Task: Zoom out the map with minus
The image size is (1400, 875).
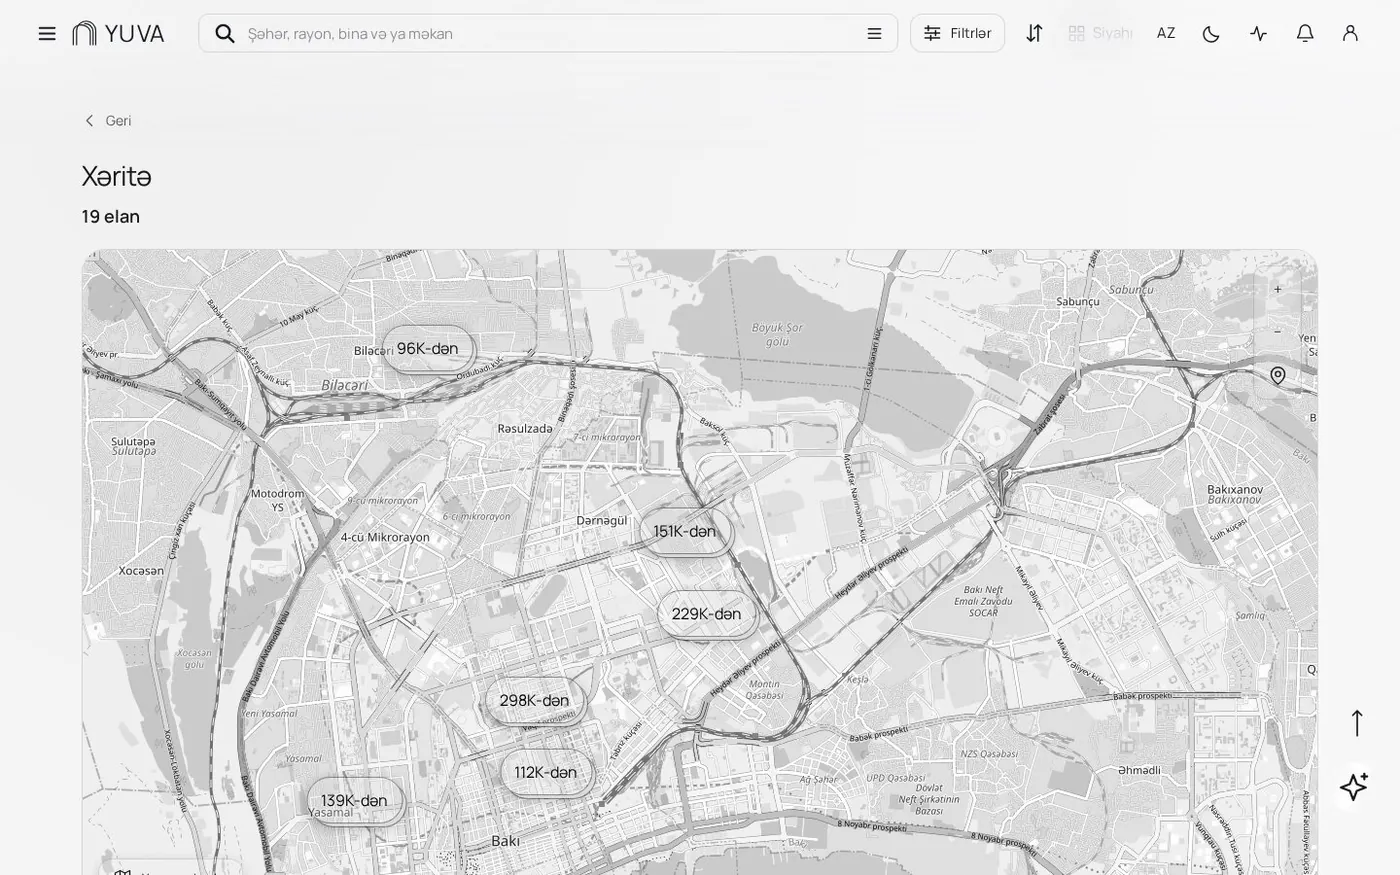Action: (x=1277, y=331)
